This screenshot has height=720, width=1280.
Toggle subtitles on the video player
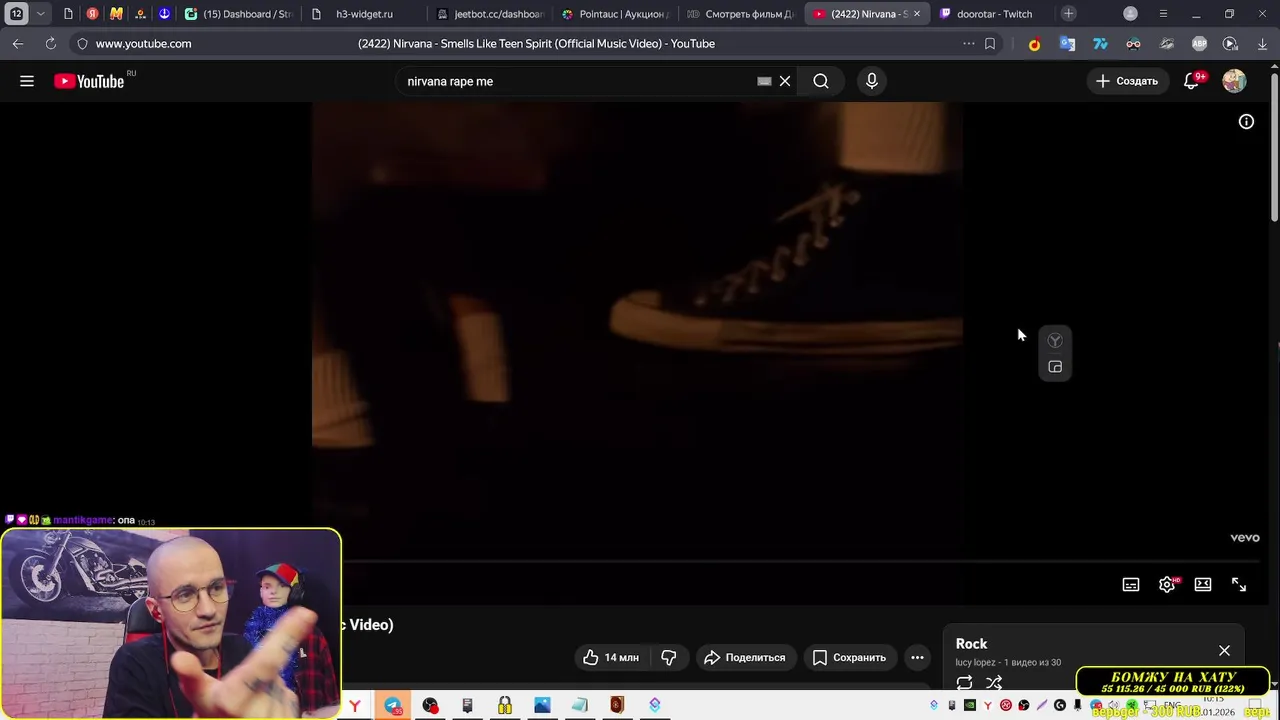tap(1131, 585)
